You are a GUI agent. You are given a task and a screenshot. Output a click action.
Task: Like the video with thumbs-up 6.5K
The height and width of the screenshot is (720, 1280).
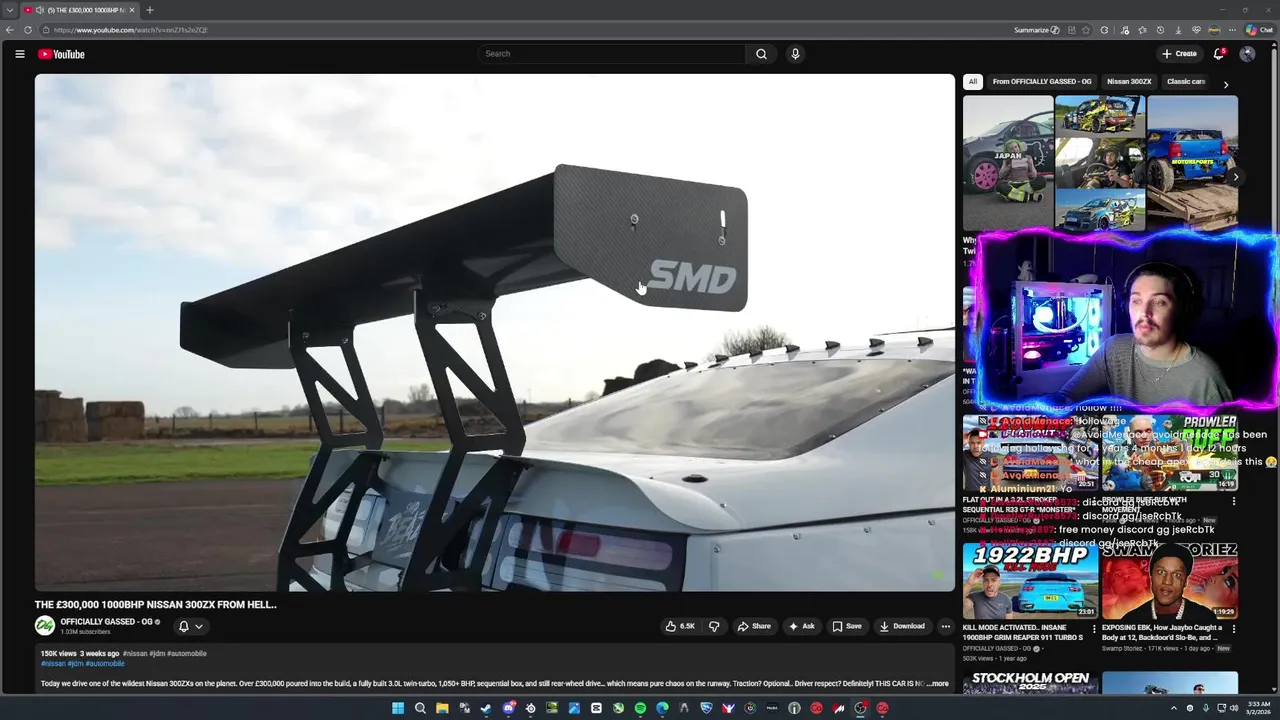click(x=679, y=626)
